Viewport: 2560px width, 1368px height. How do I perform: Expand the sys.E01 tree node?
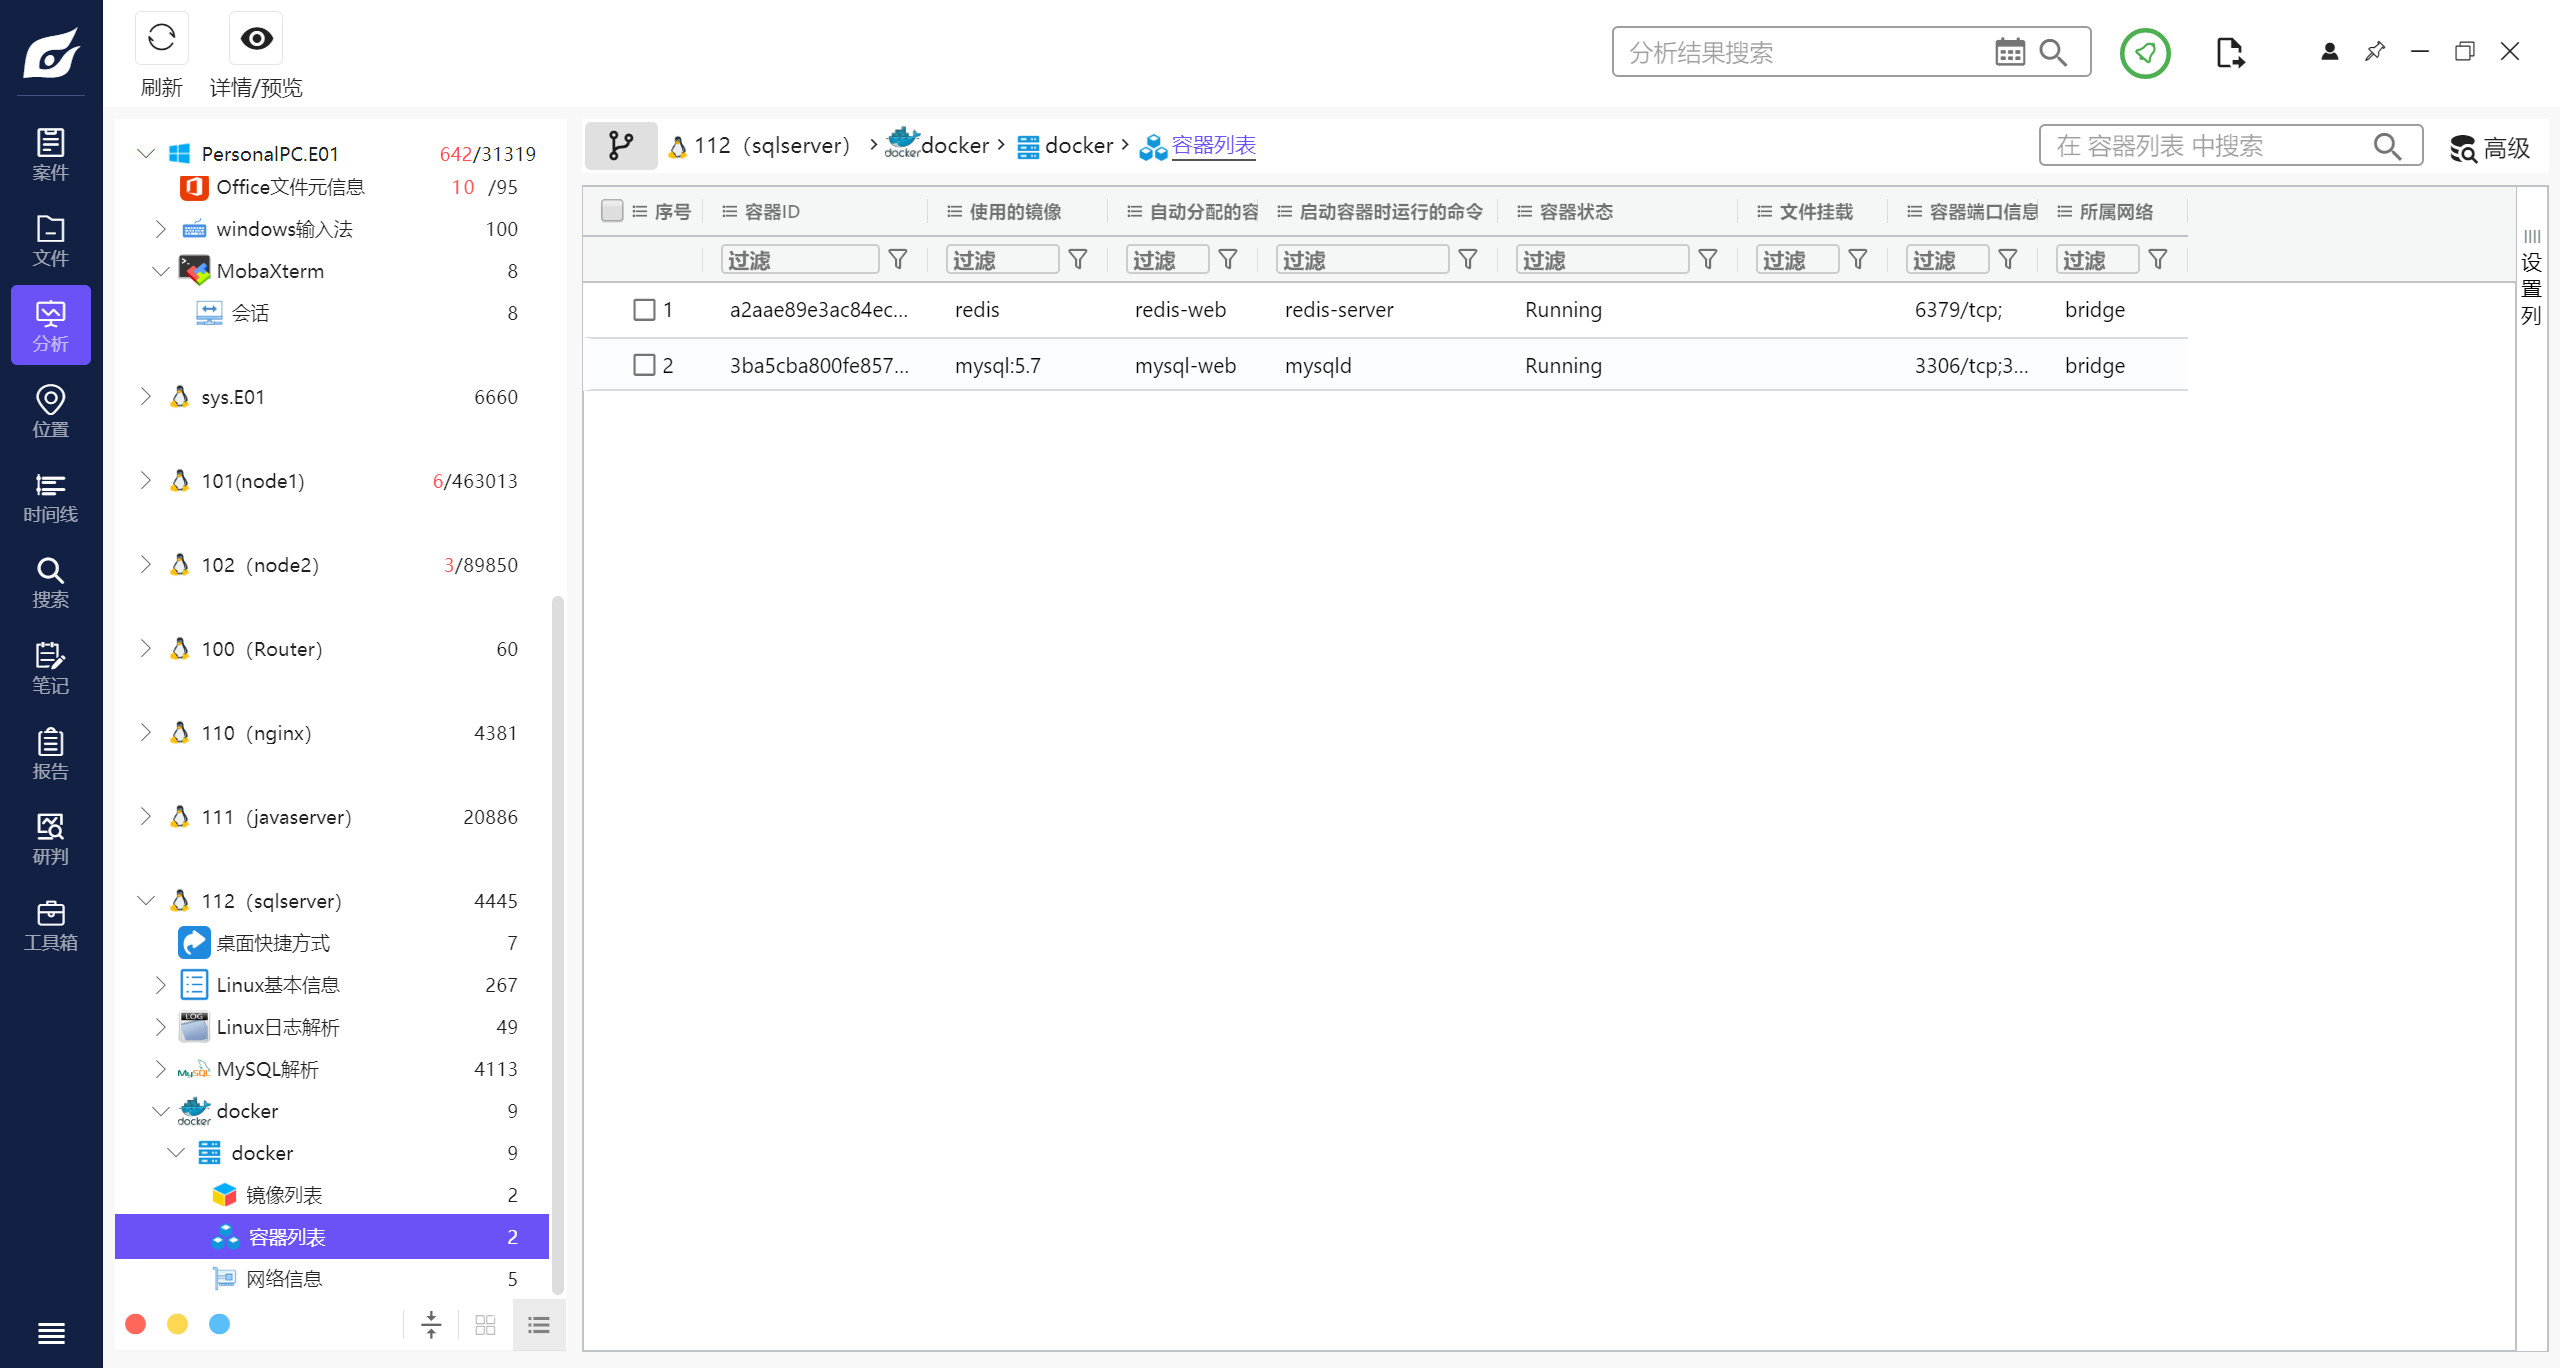(146, 397)
